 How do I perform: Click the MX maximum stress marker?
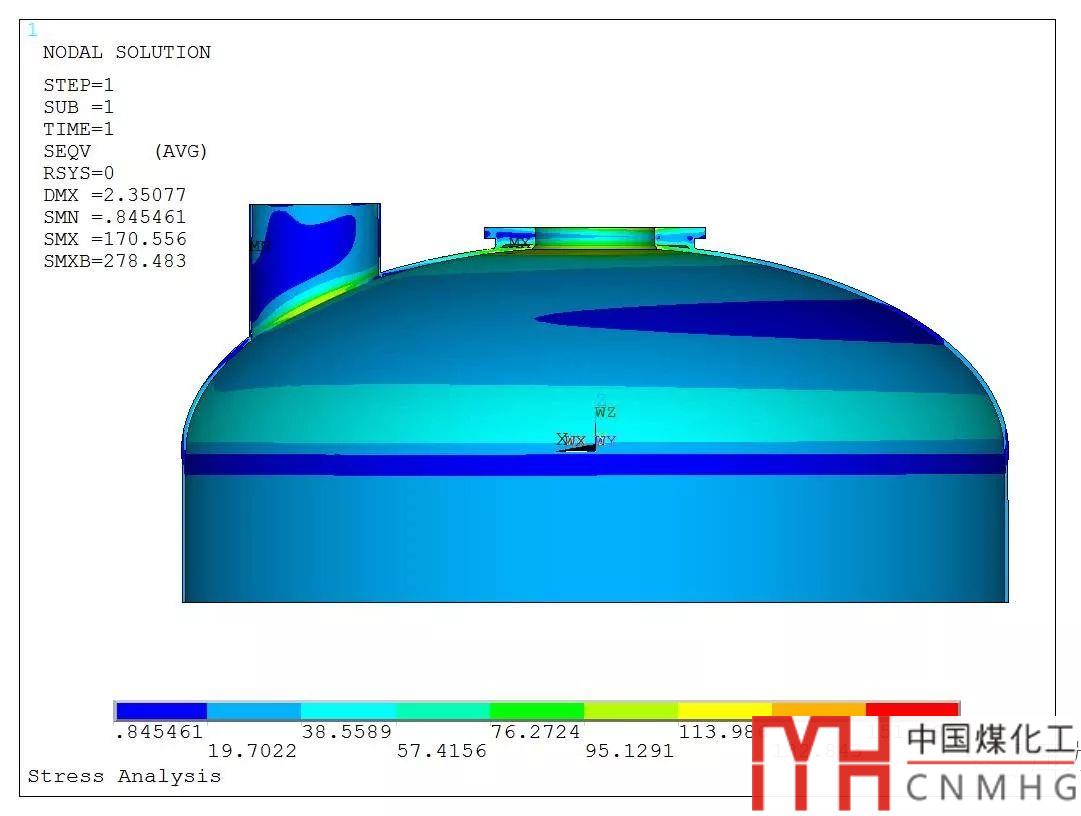519,243
